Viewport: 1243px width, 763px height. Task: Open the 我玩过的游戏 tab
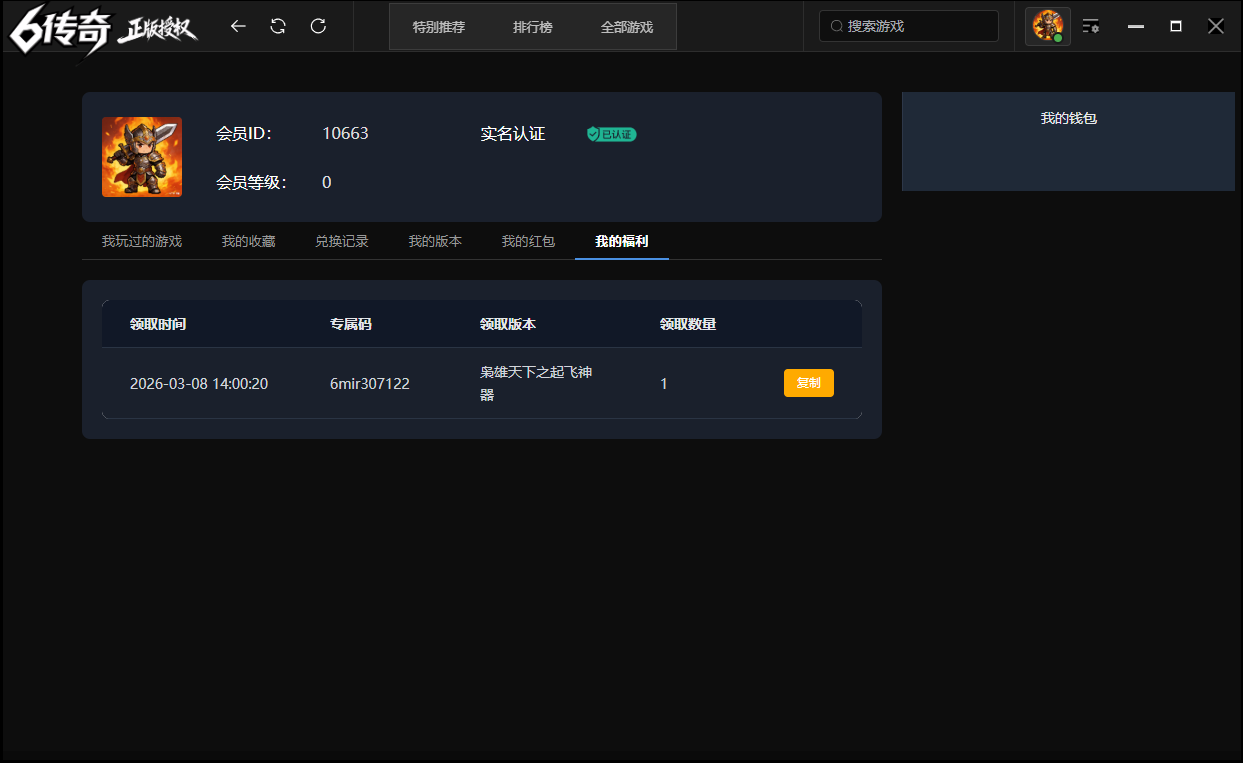[x=140, y=240]
